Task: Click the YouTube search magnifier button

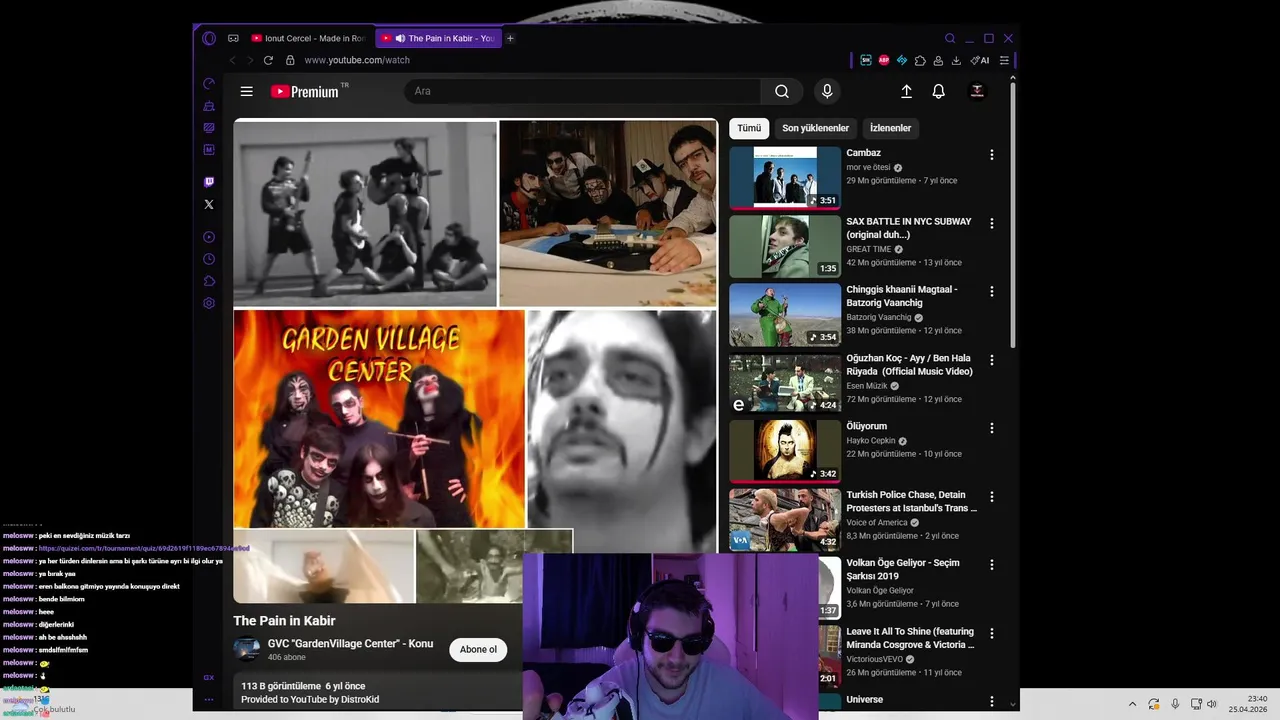Action: pos(782,91)
